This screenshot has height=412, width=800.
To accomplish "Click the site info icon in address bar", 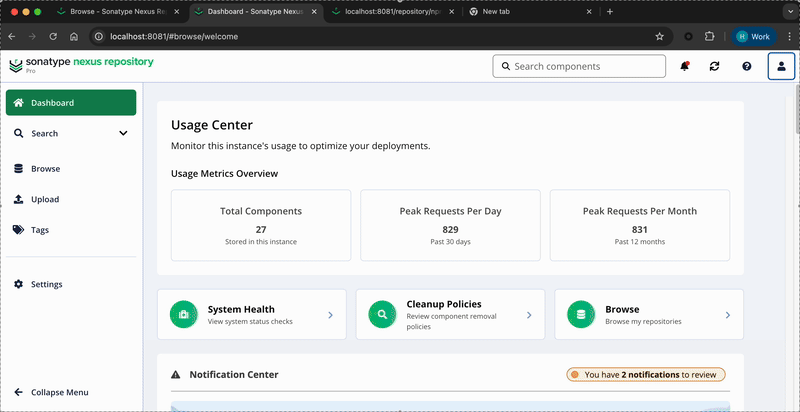I will point(99,37).
